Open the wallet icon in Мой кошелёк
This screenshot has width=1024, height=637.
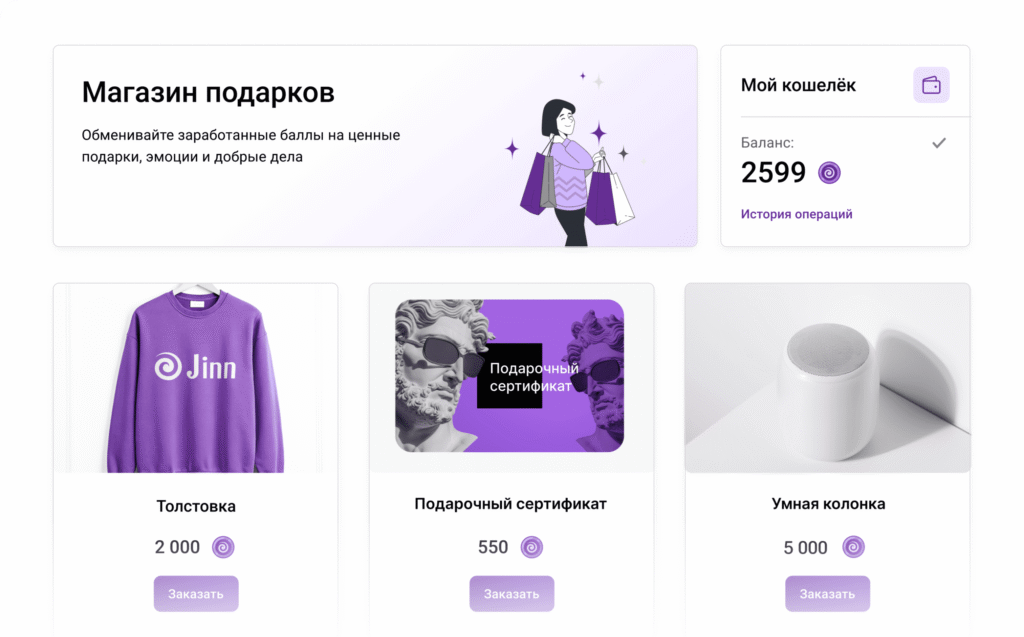click(931, 85)
